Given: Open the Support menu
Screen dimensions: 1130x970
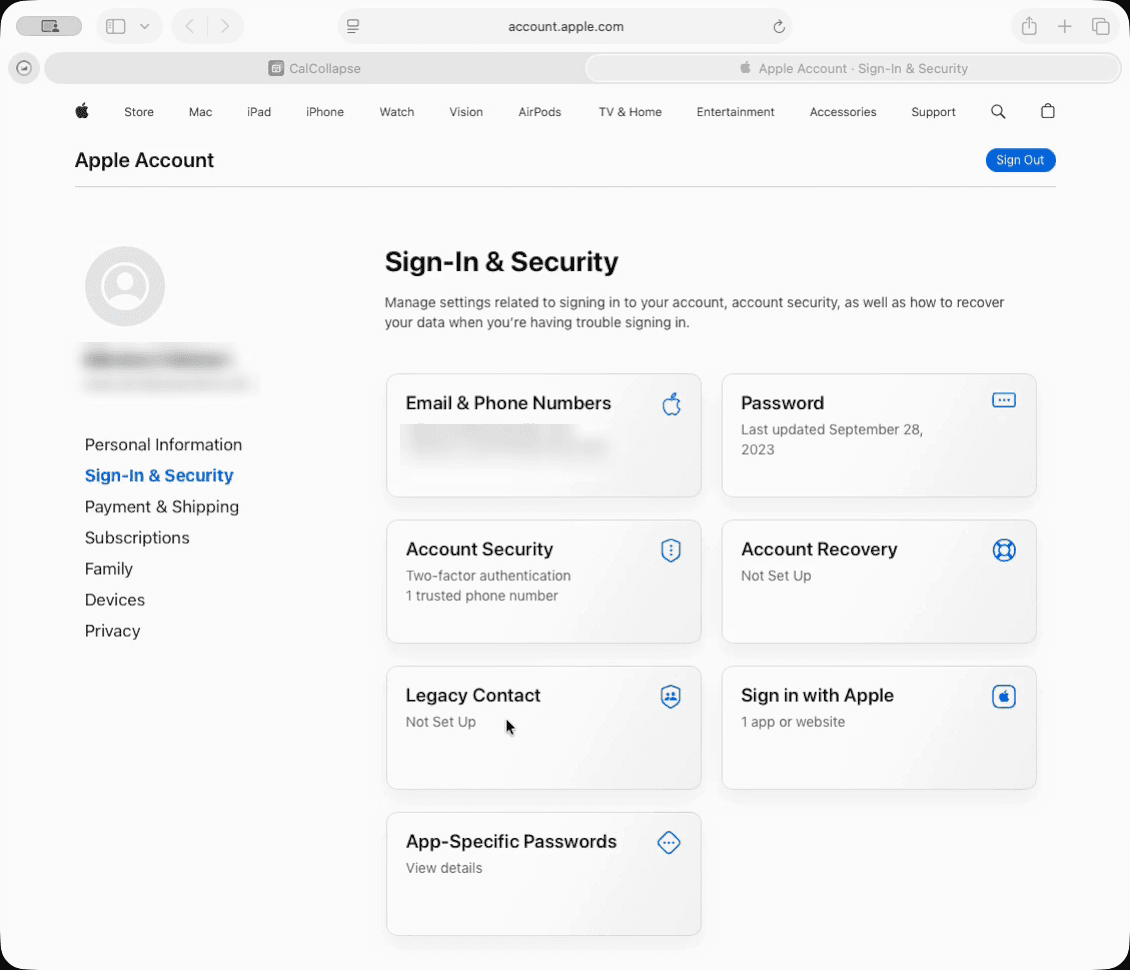Looking at the screenshot, I should 933,112.
